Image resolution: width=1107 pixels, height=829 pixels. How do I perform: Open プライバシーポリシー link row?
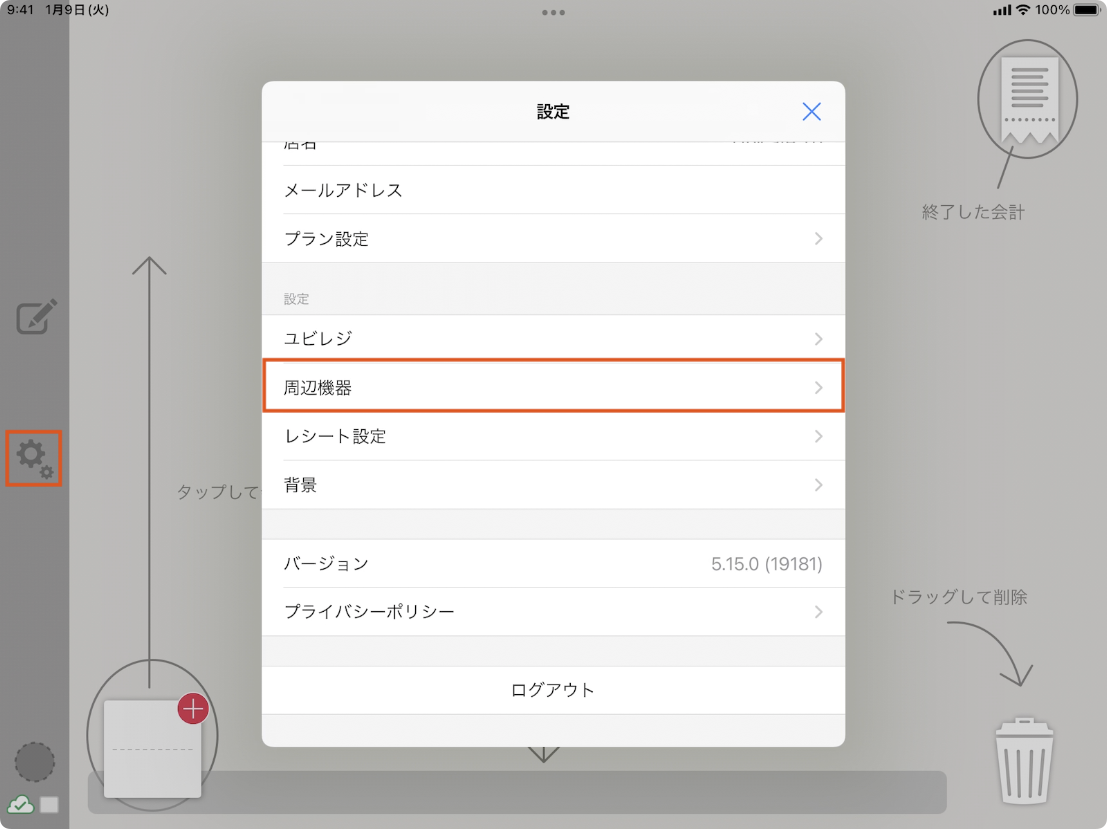554,612
